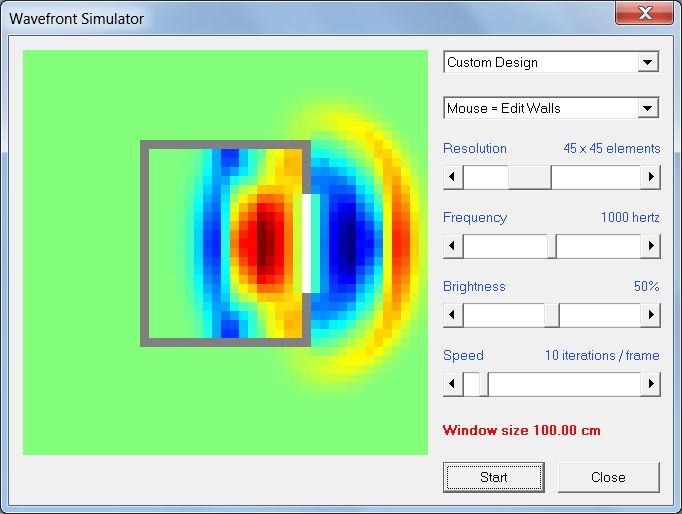Image resolution: width=682 pixels, height=514 pixels.
Task: Click the gray bottom wall of the box
Action: pyautogui.click(x=225, y=342)
